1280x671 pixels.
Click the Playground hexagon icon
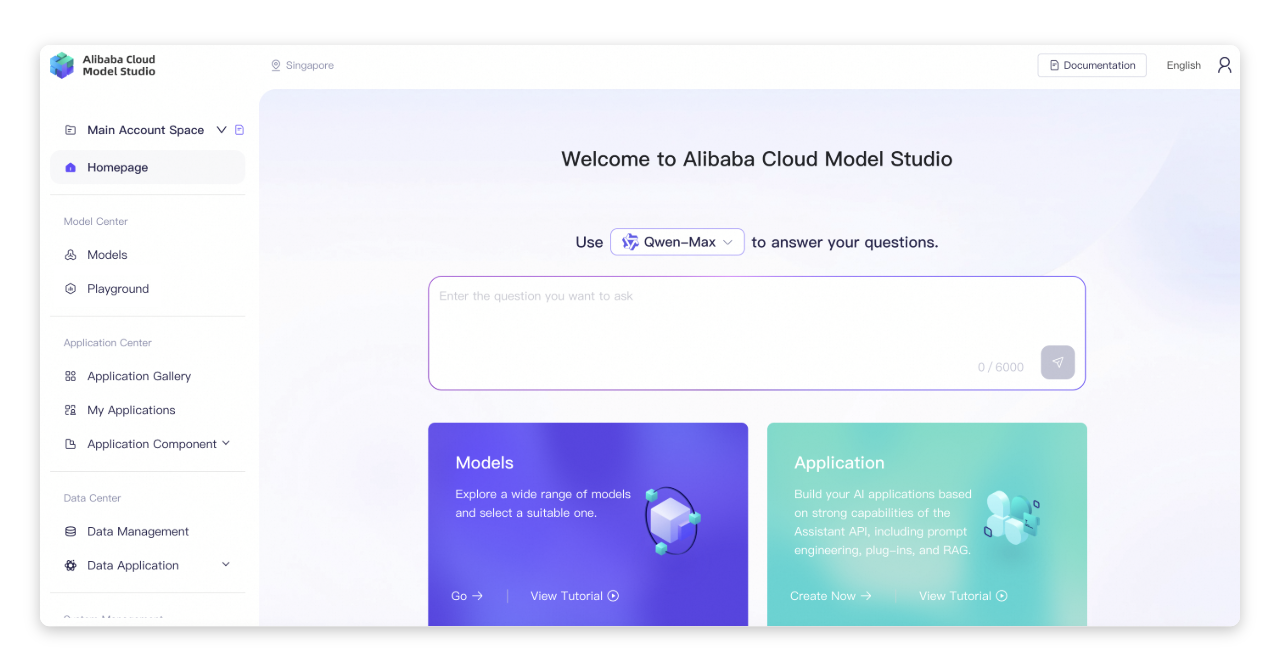point(70,289)
